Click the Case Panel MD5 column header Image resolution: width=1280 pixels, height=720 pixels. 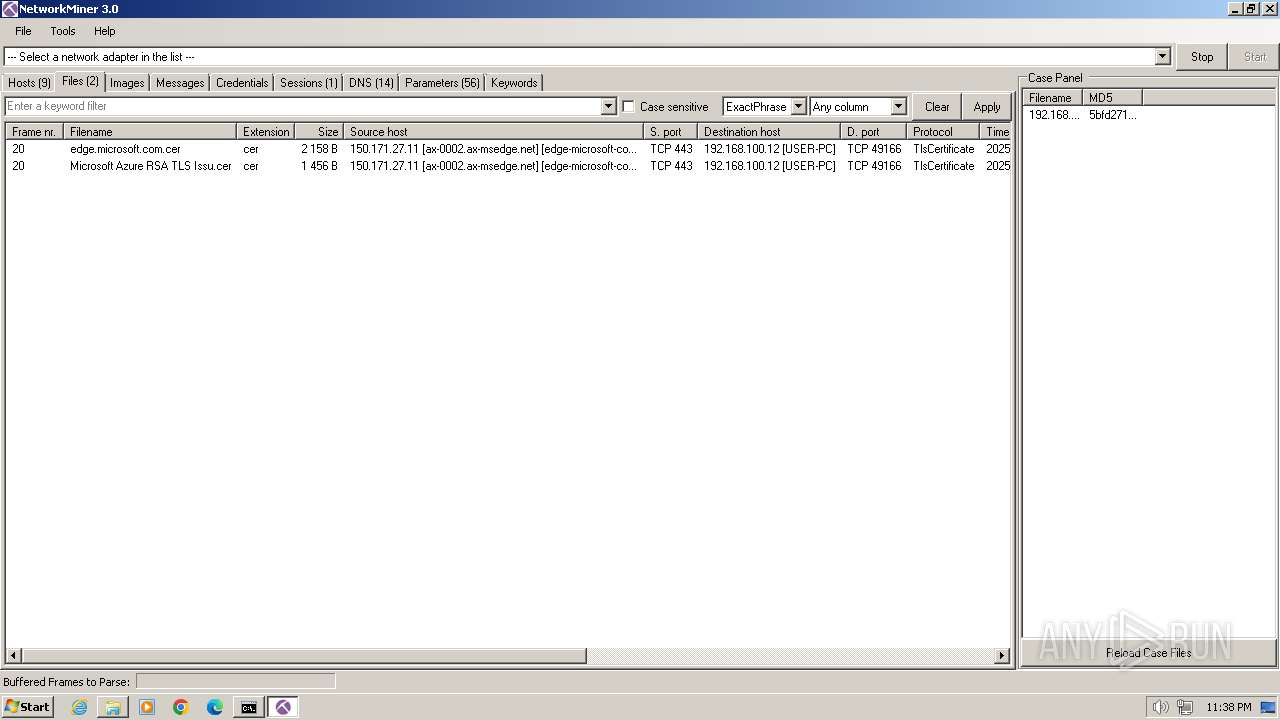(1113, 98)
